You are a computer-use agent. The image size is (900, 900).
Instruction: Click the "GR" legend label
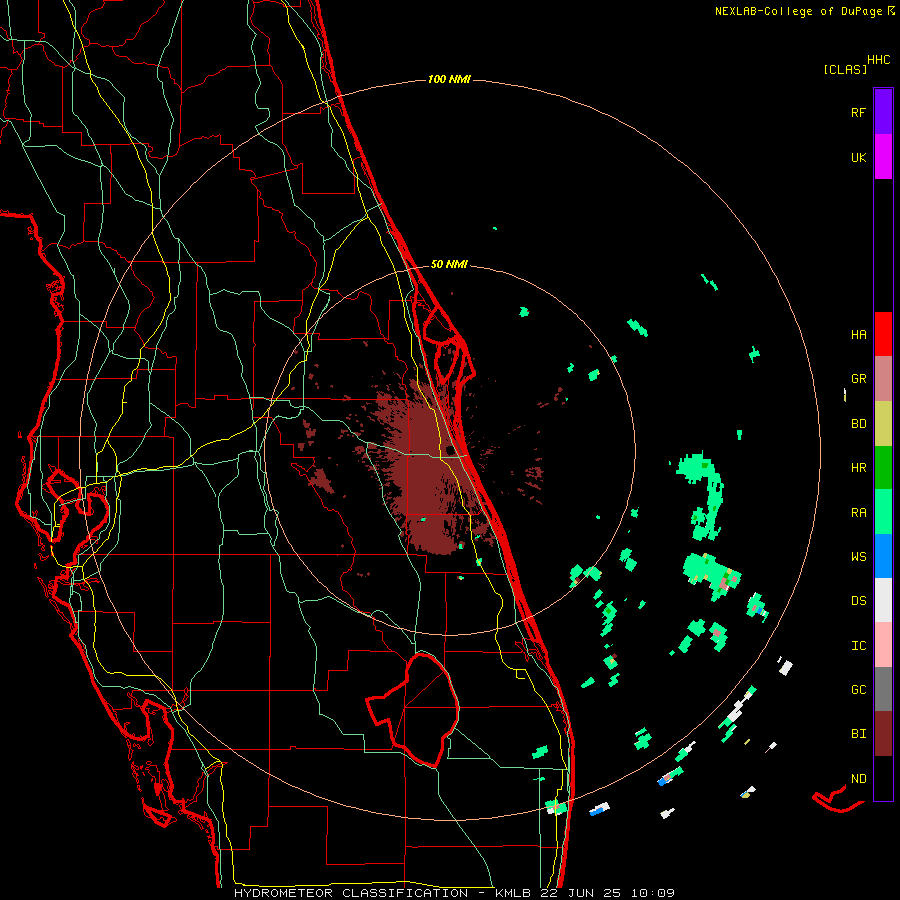[858, 379]
